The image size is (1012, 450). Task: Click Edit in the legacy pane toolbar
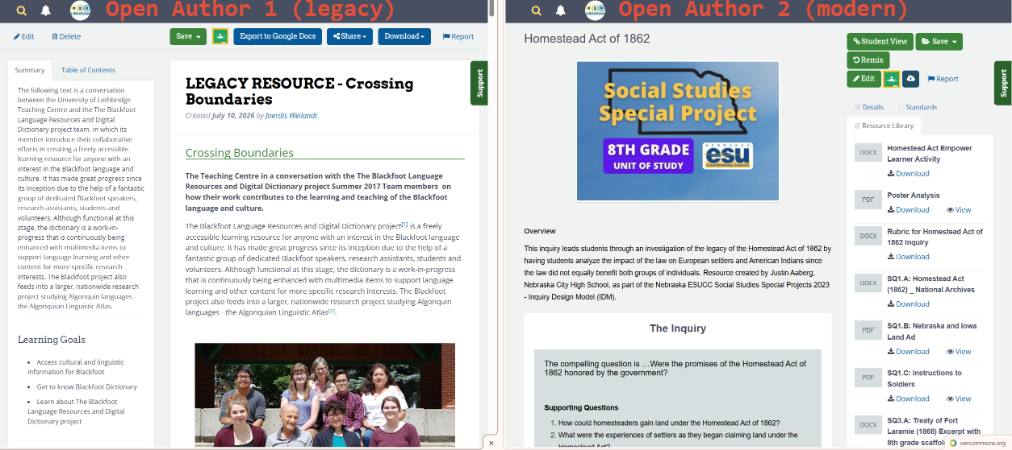point(24,37)
